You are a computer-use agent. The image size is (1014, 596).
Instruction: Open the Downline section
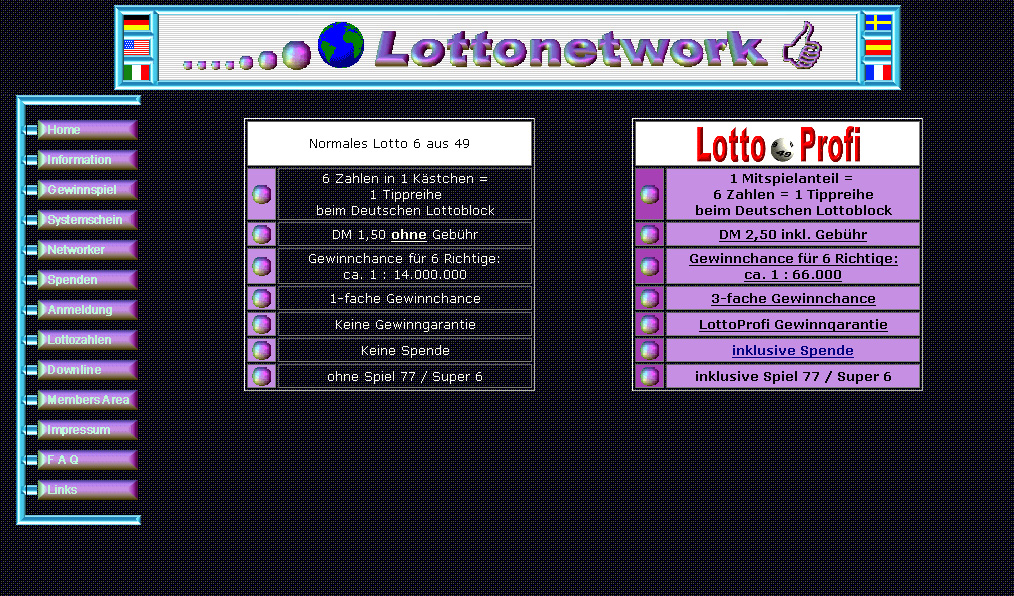[87, 370]
